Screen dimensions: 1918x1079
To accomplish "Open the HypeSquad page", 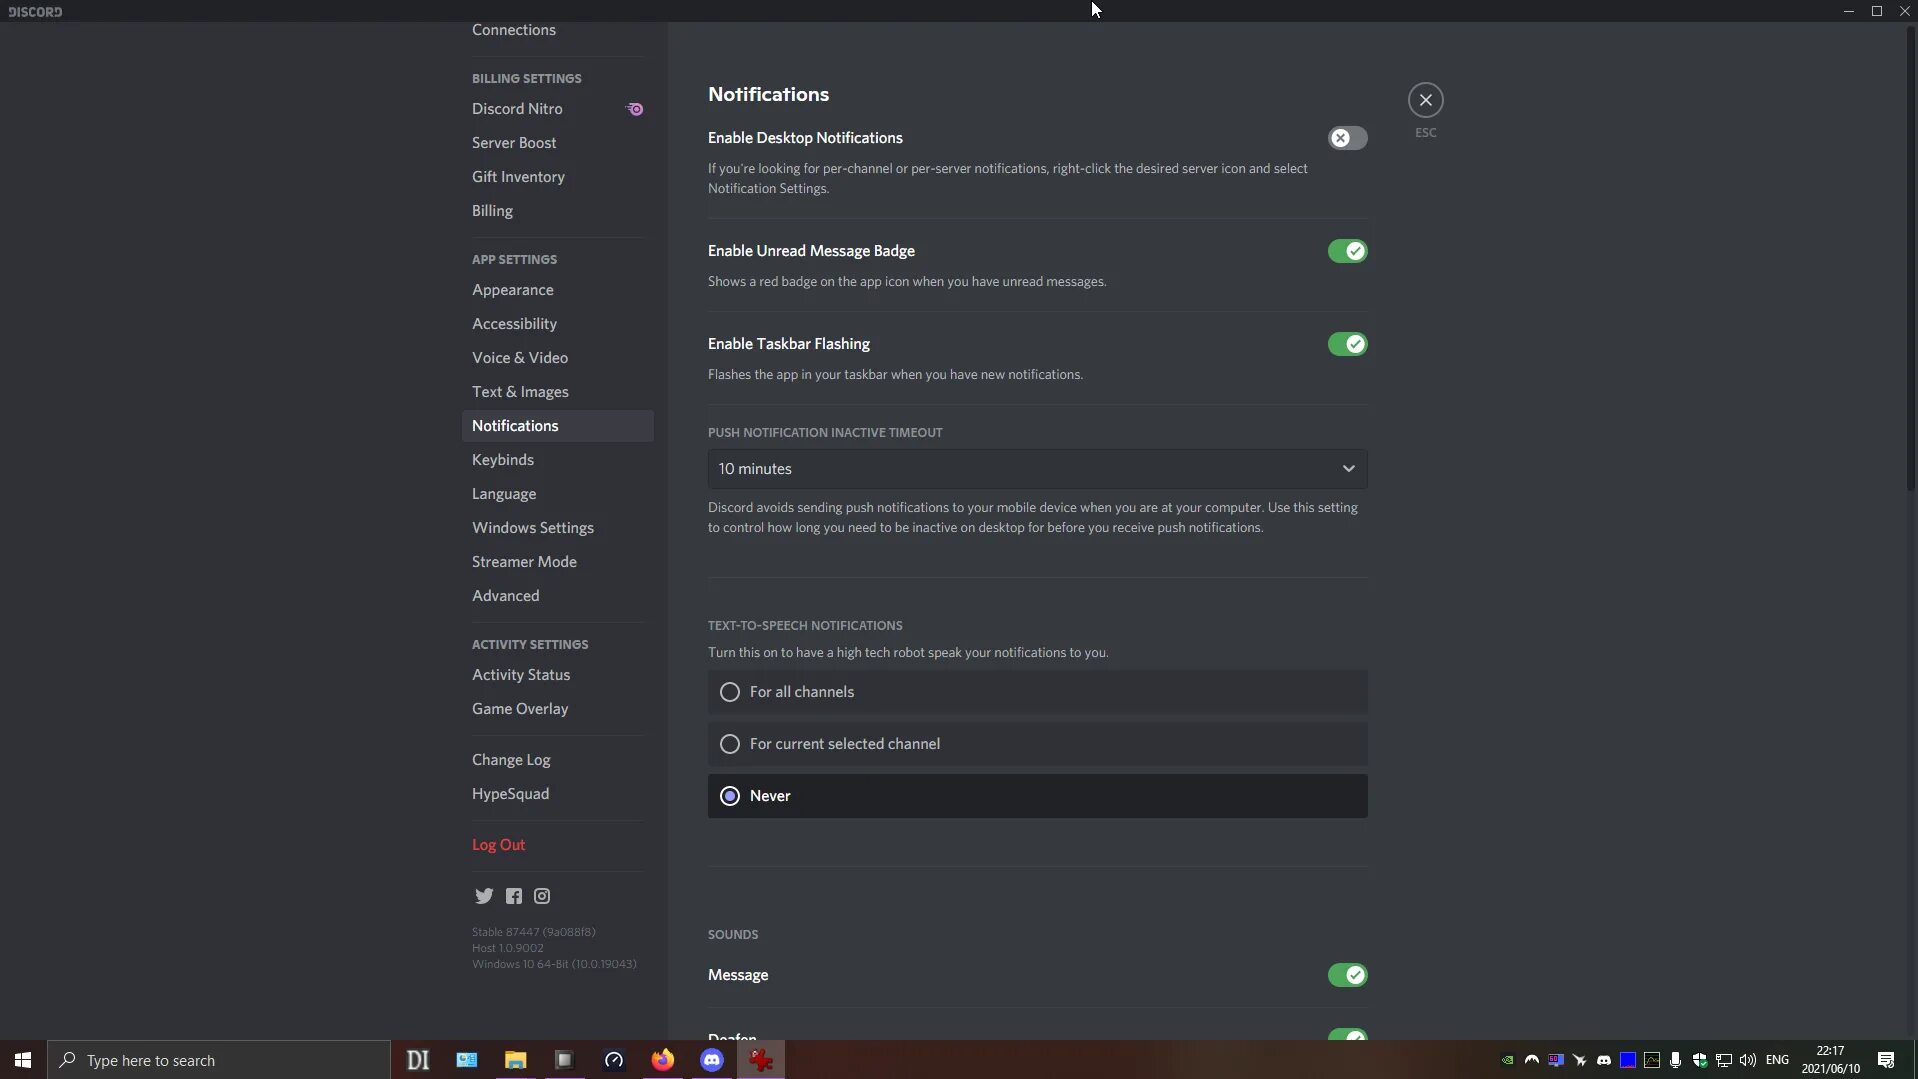I will (557, 794).
